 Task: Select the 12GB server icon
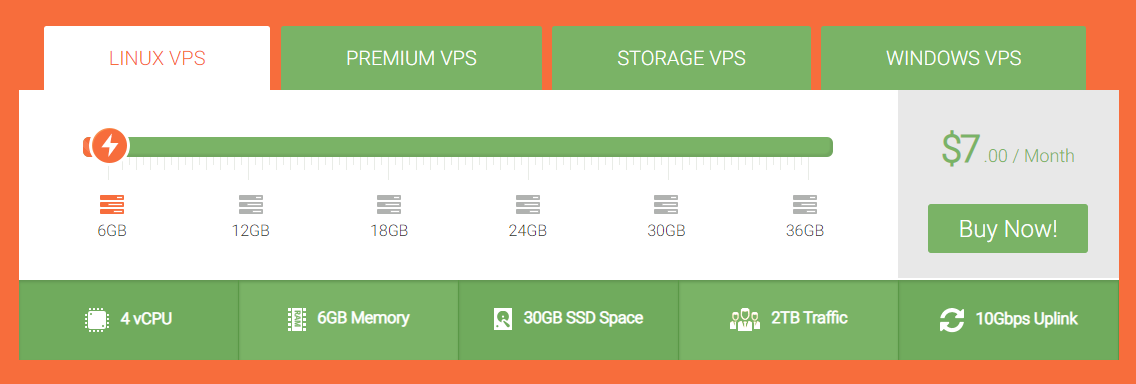(251, 205)
